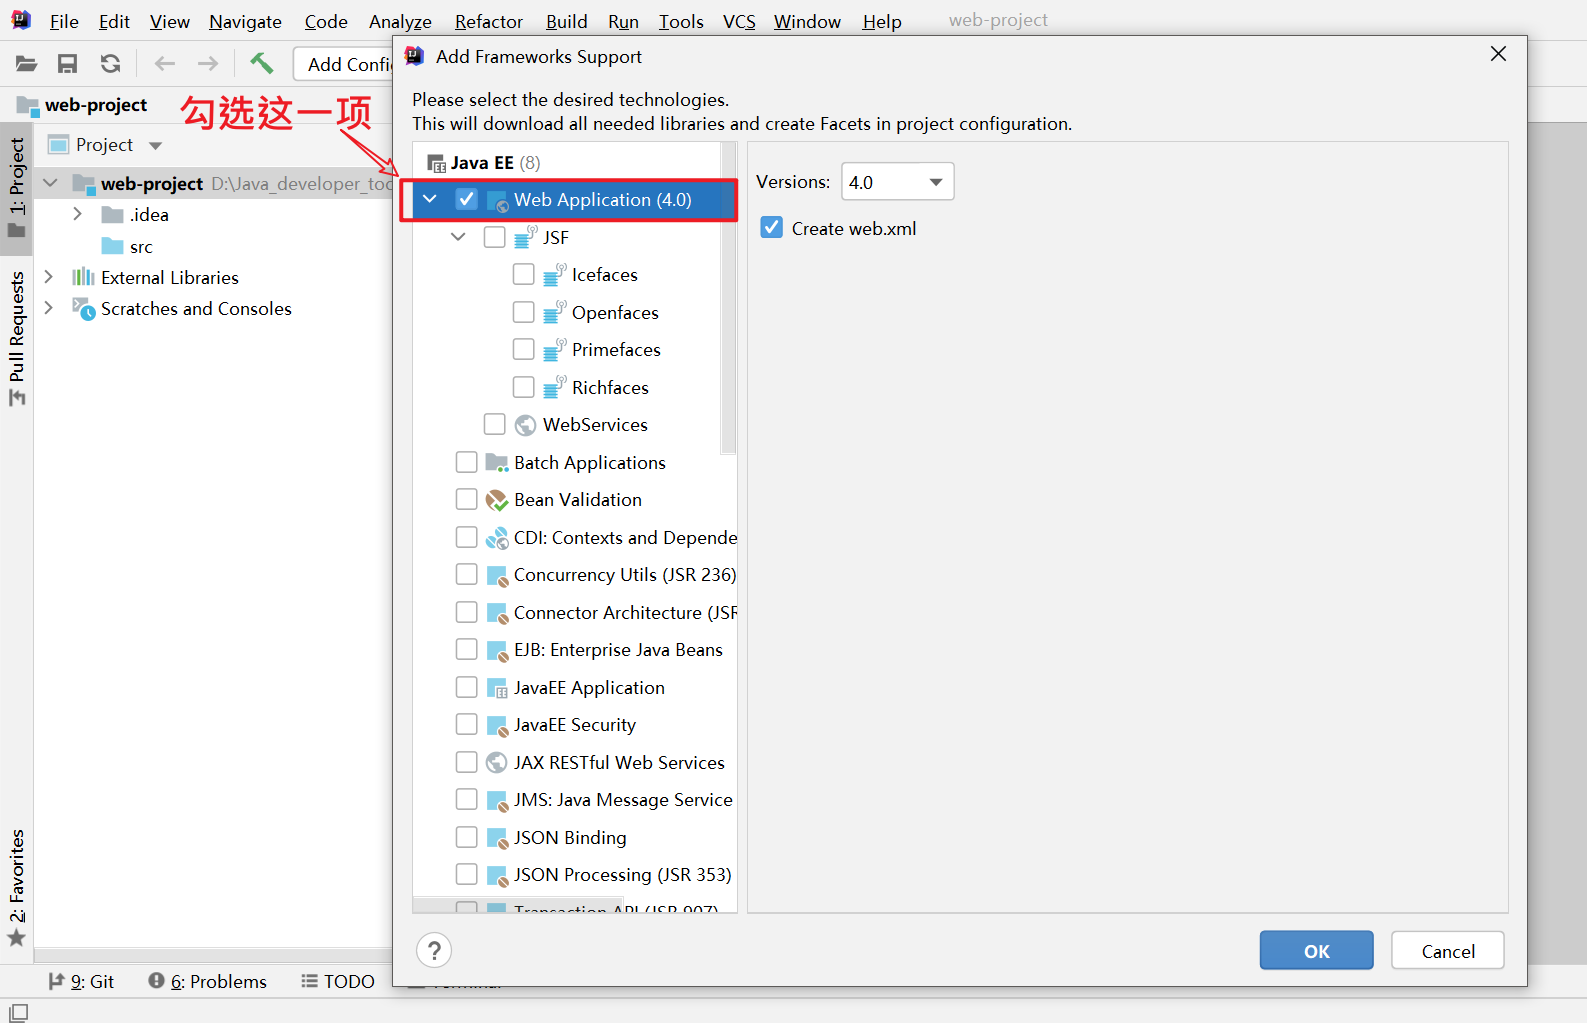Click the src folder icon
1587x1023 pixels.
click(x=112, y=246)
